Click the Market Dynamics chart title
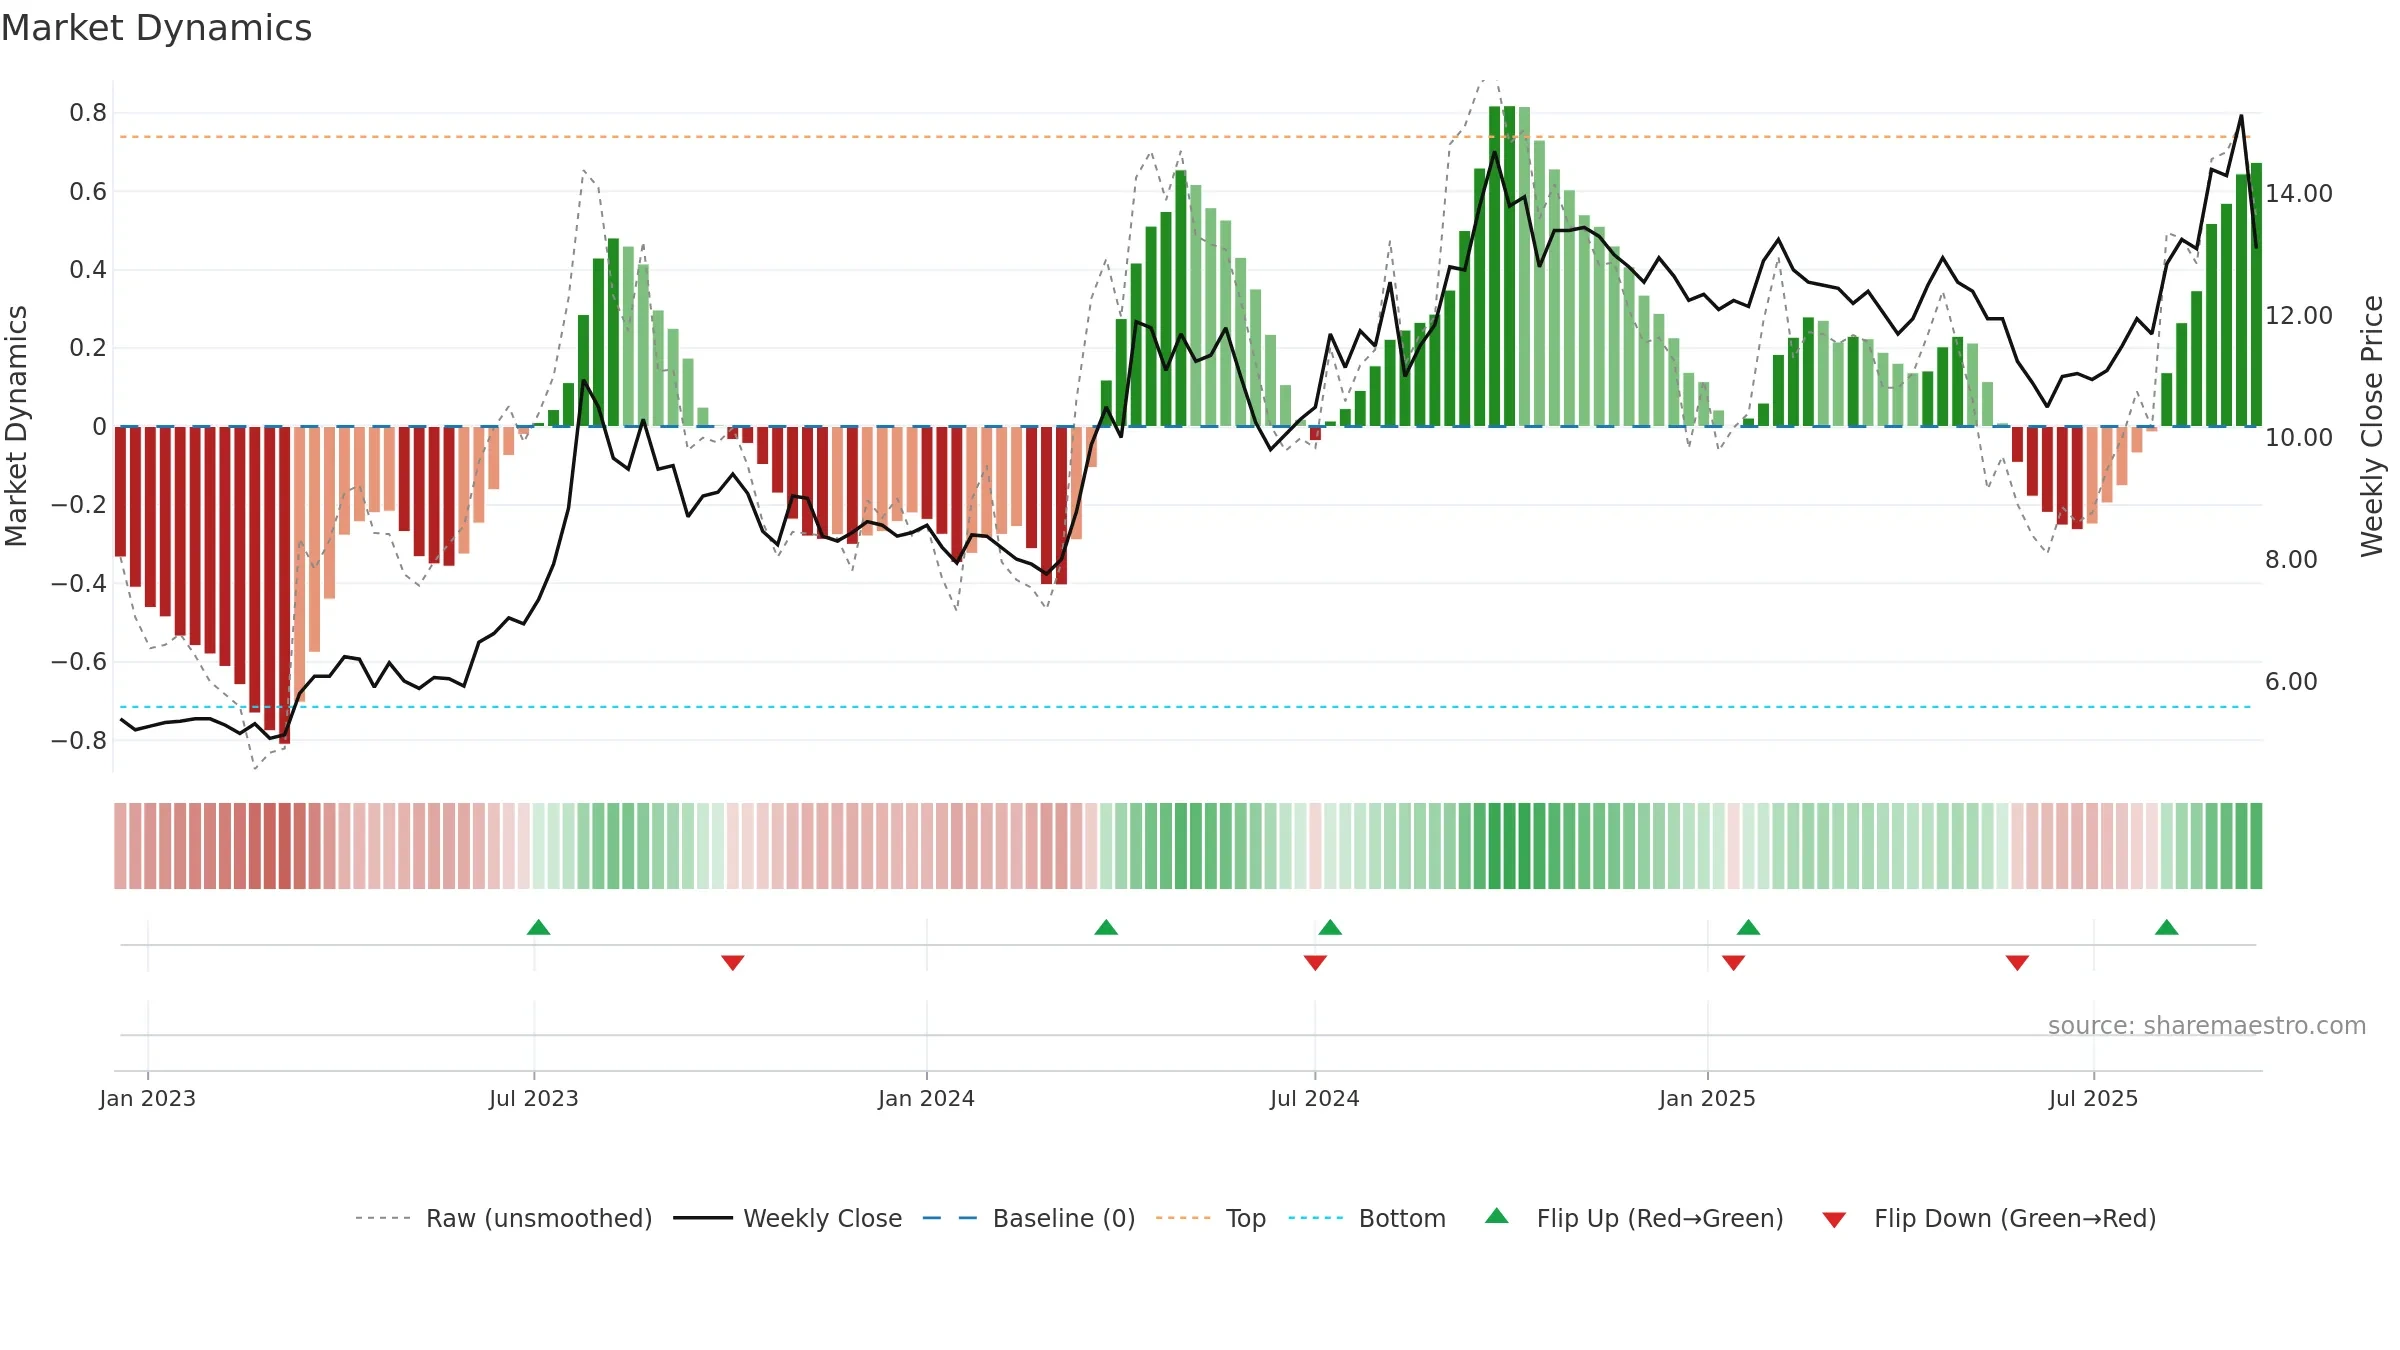The image size is (2400, 1350). coord(157,28)
